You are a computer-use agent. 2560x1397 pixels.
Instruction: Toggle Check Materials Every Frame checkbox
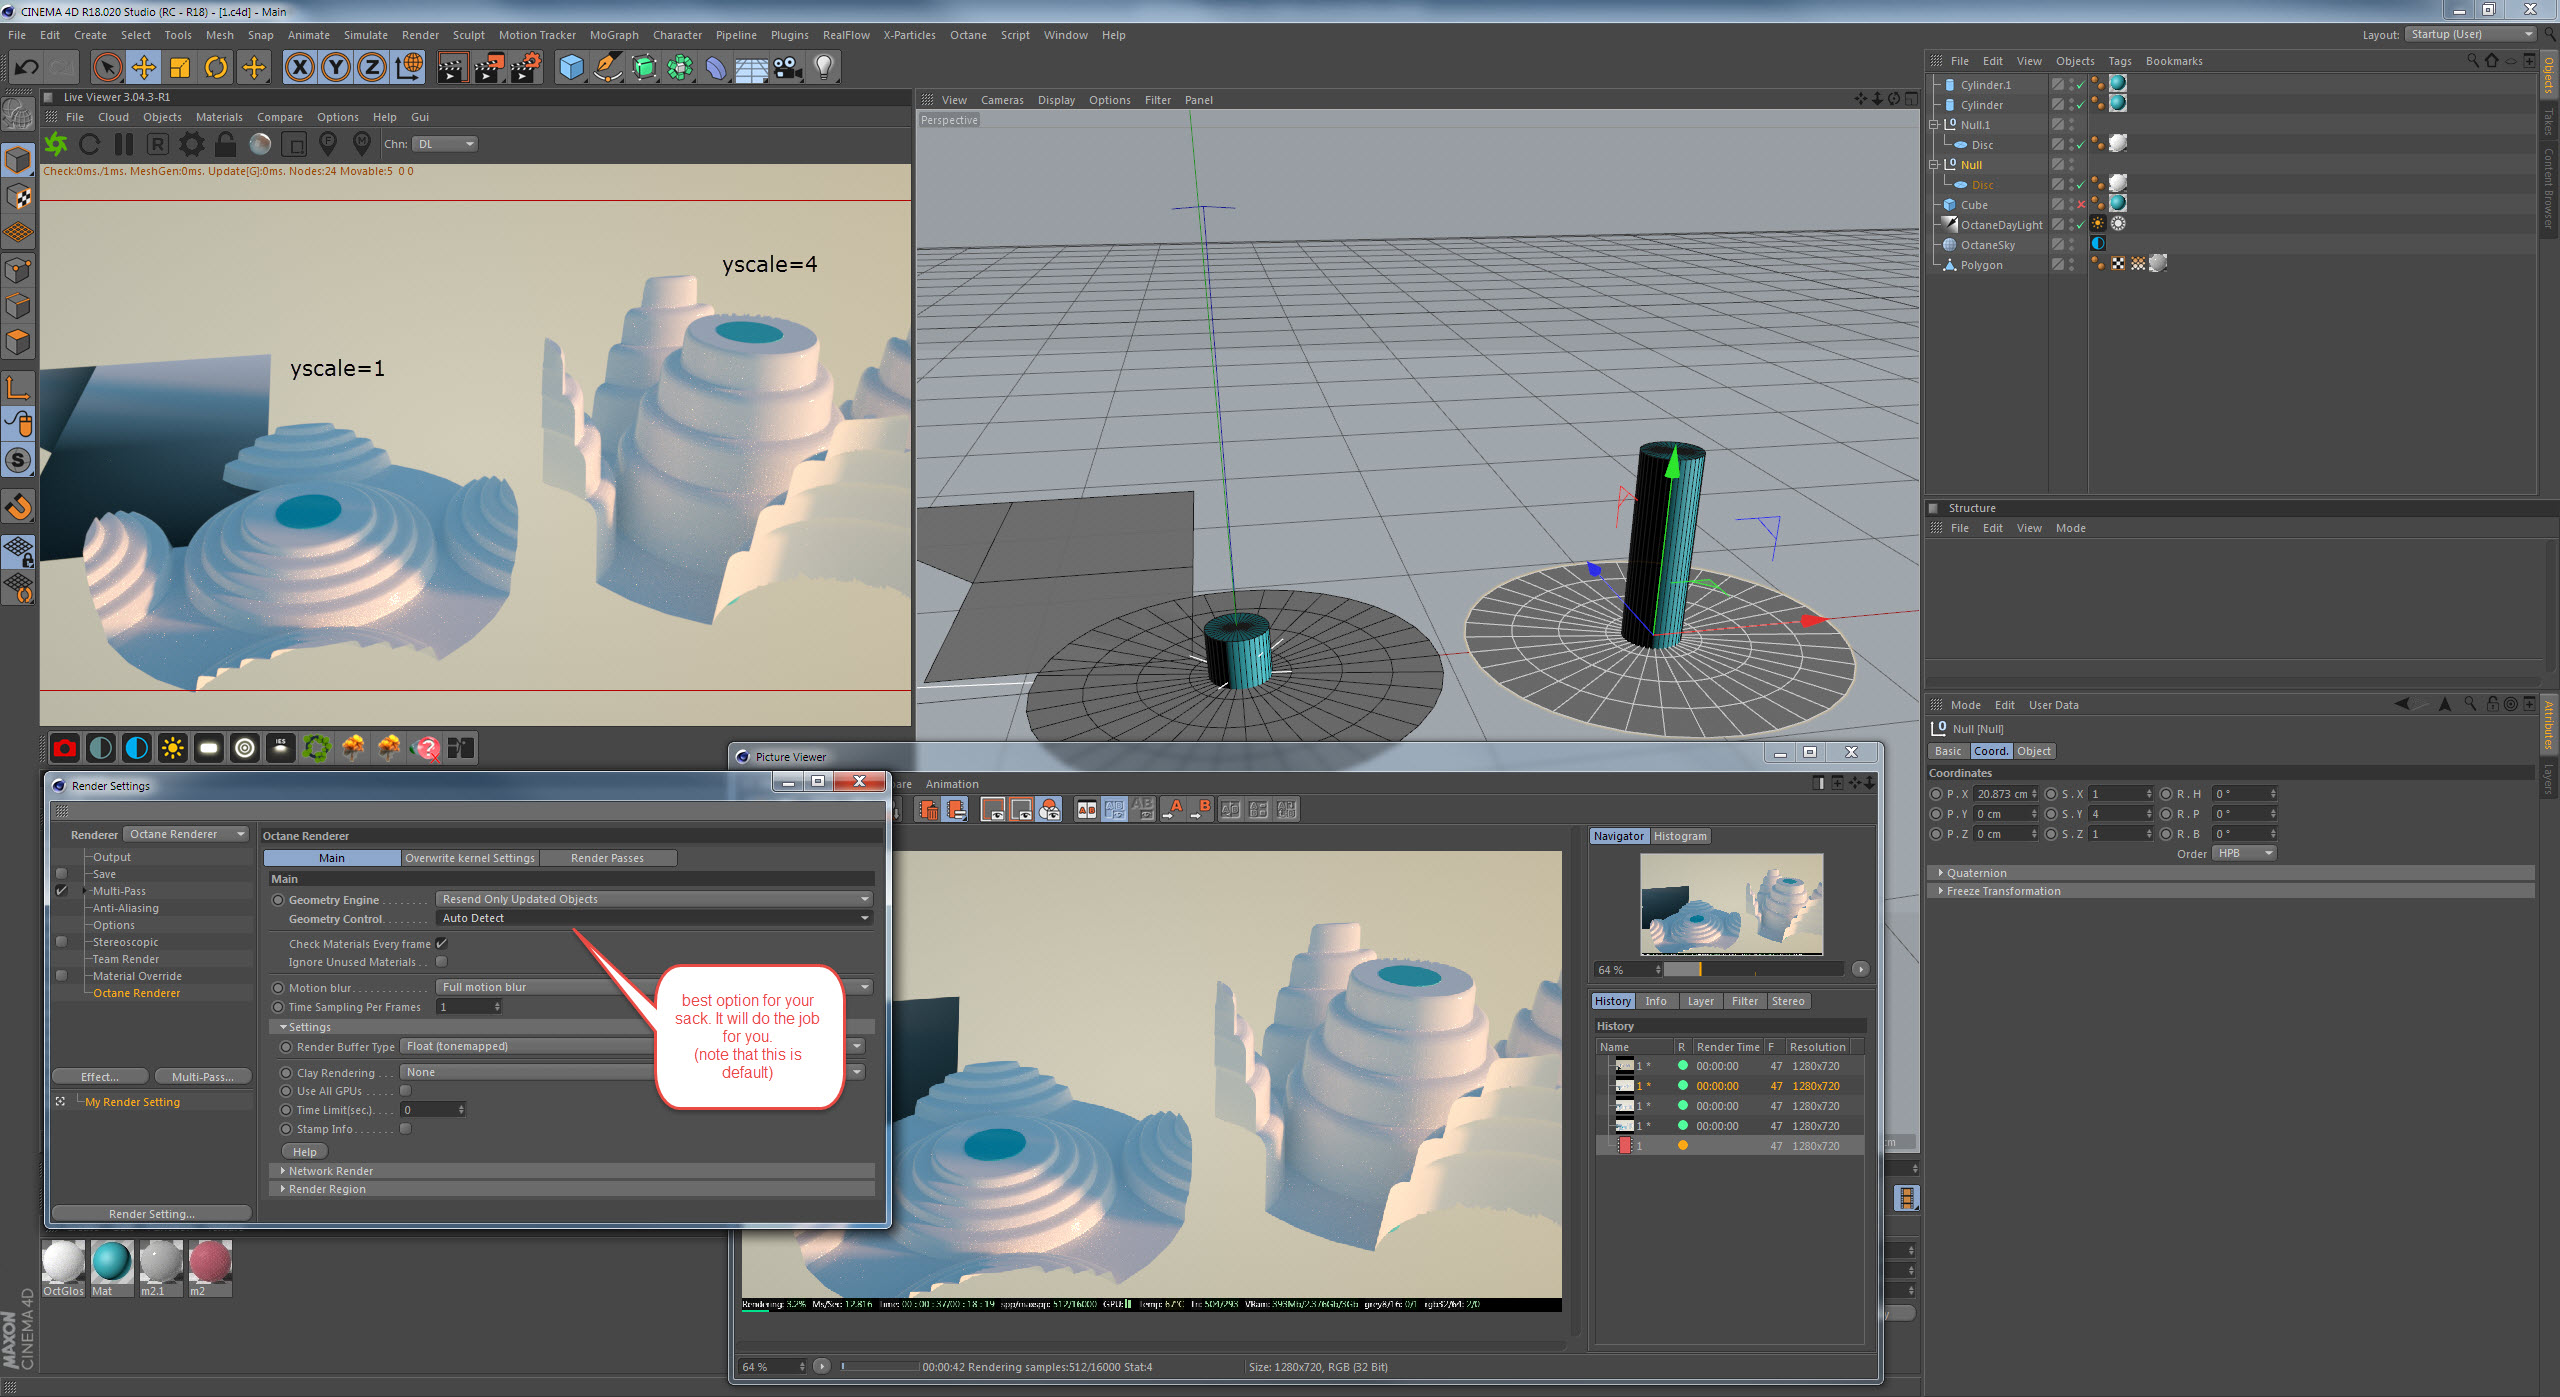[441, 943]
